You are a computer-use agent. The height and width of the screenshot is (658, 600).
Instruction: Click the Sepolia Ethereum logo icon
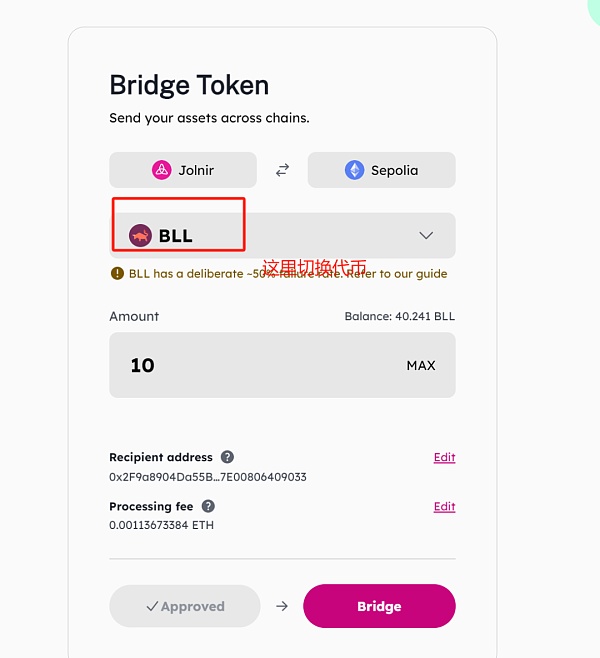[354, 170]
